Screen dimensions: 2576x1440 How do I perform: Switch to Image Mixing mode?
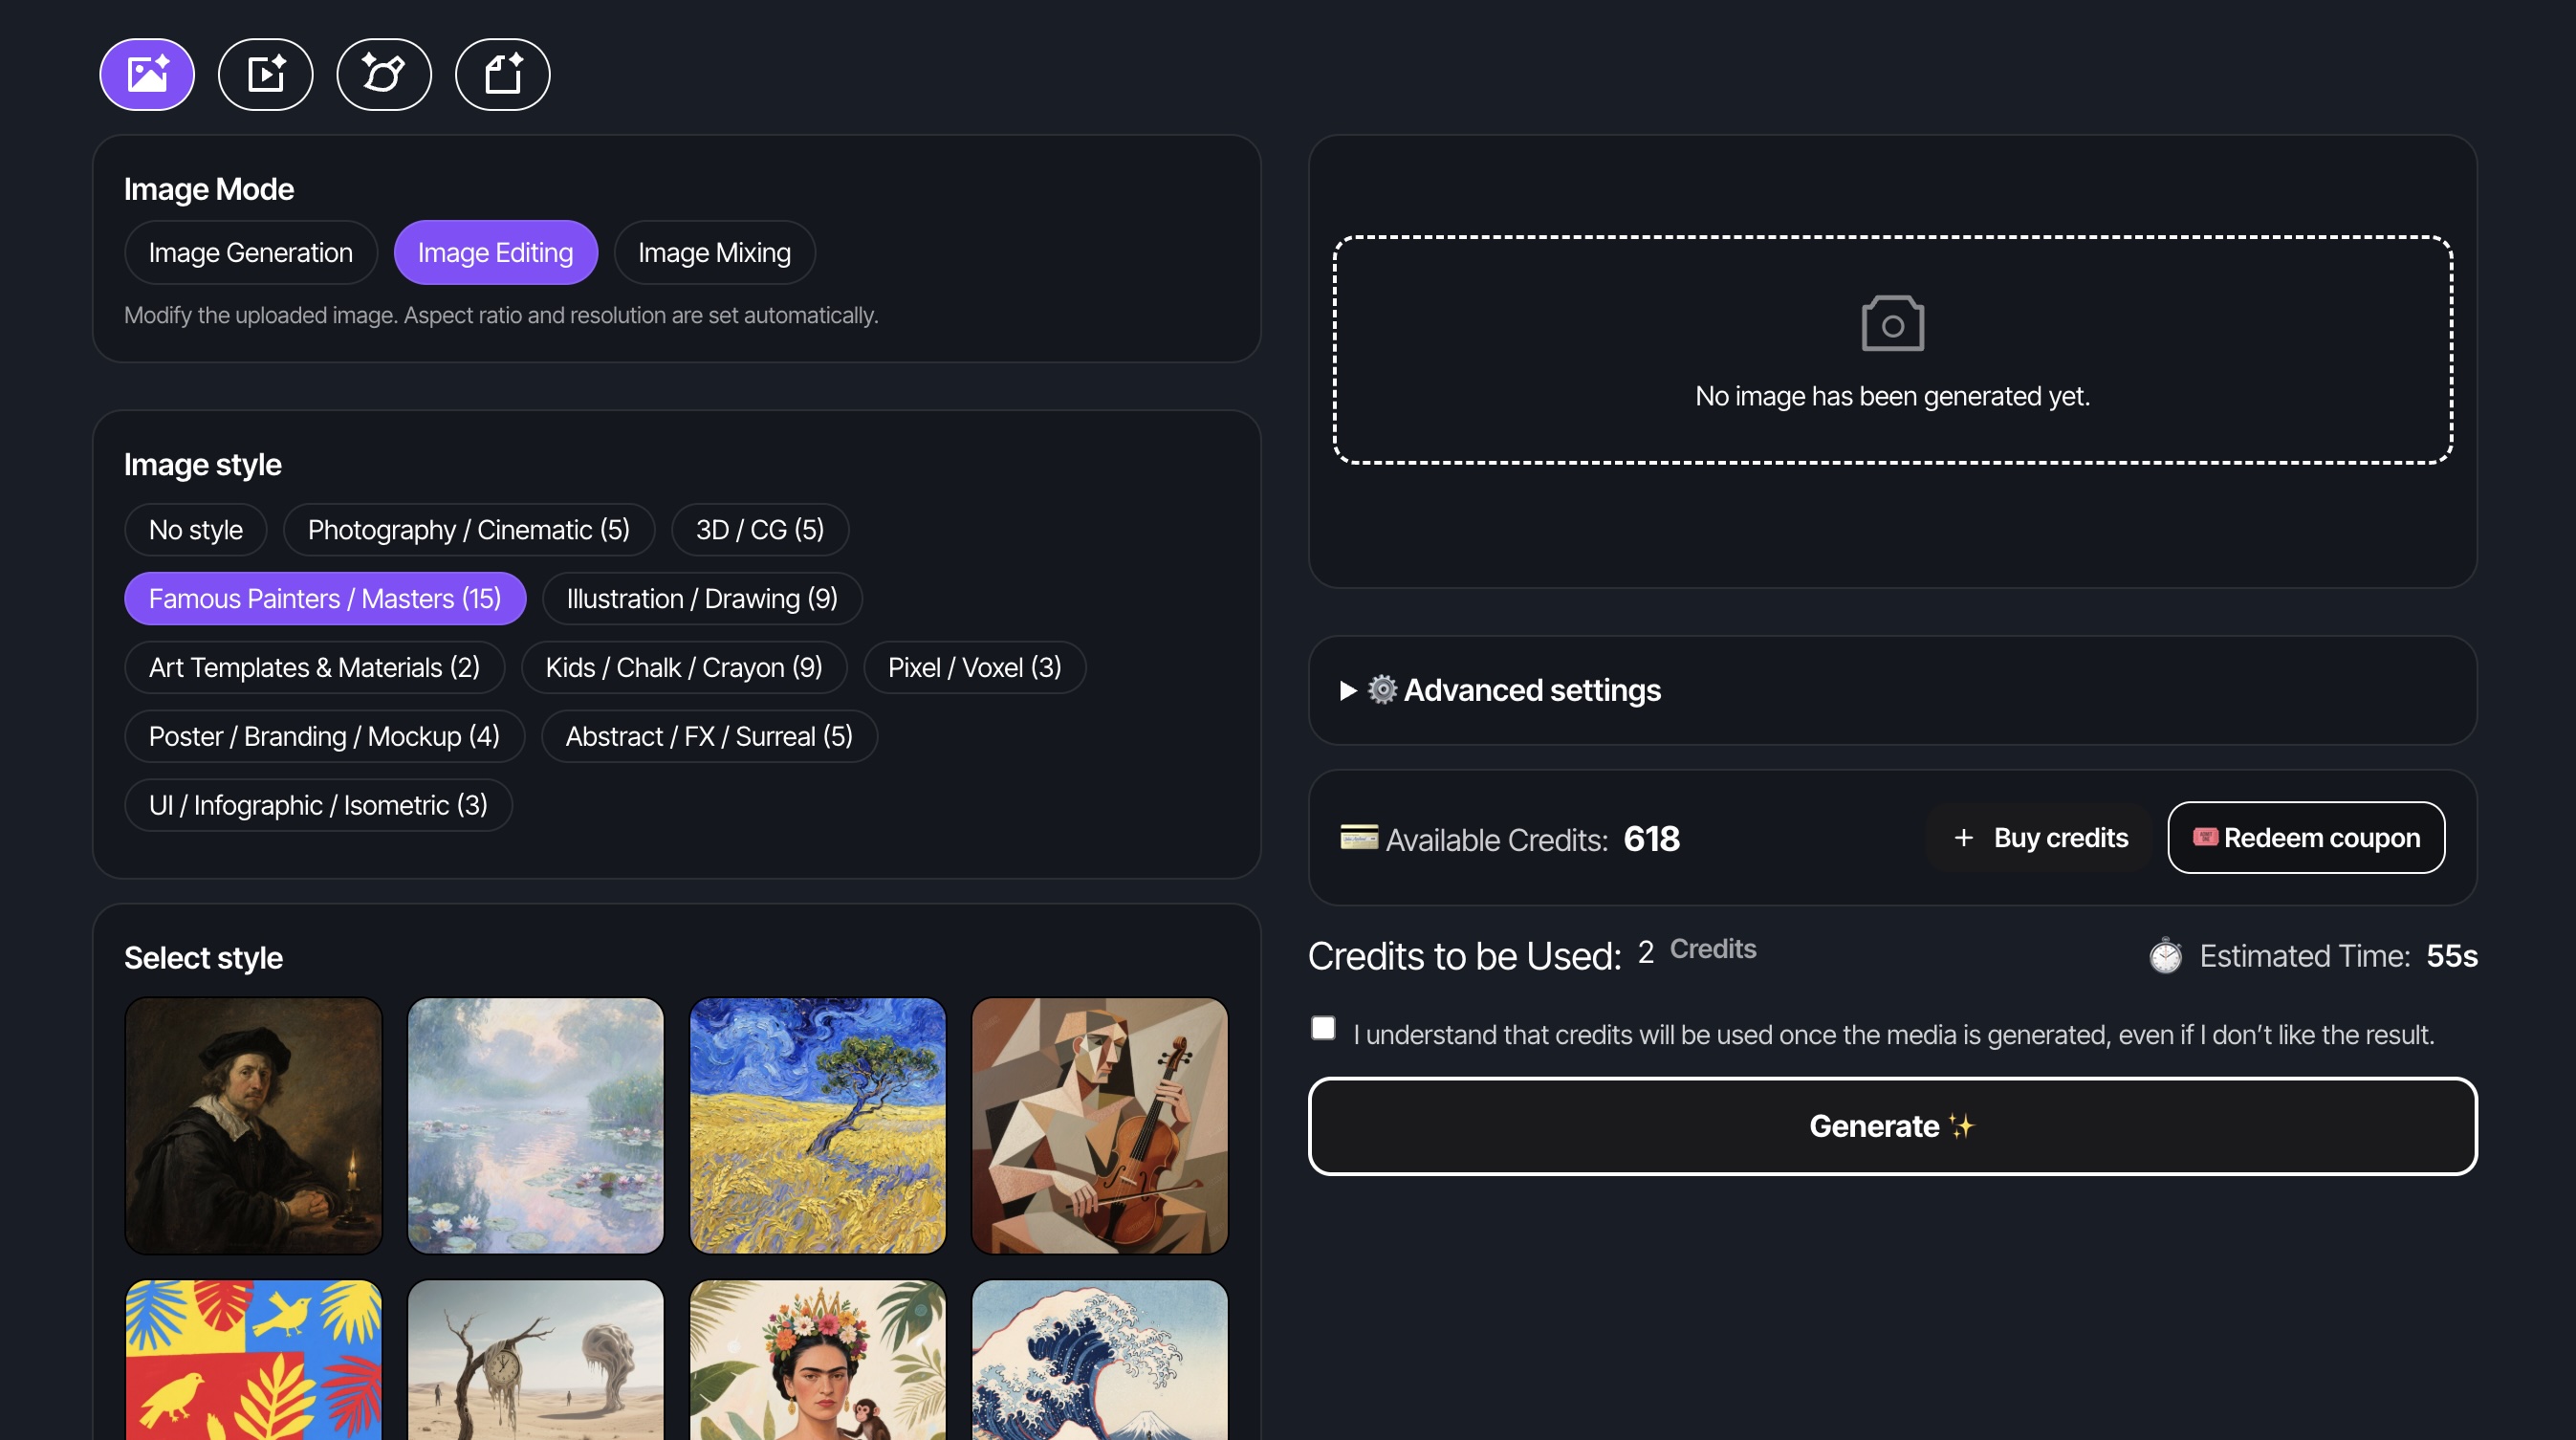click(714, 253)
